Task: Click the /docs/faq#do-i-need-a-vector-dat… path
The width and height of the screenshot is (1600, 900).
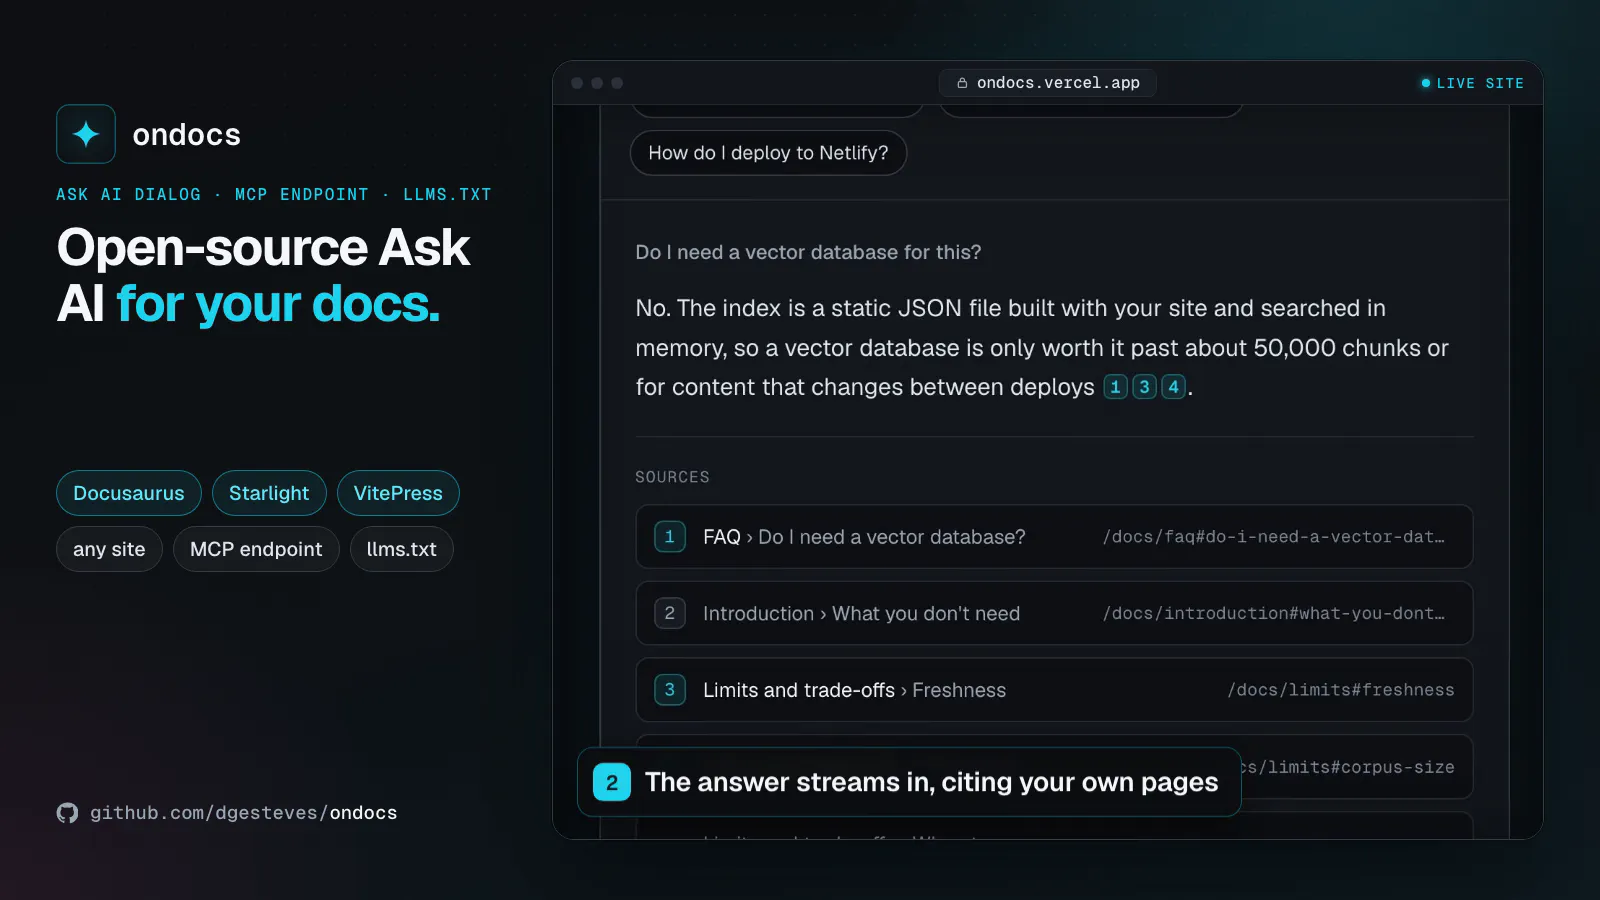Action: point(1274,537)
